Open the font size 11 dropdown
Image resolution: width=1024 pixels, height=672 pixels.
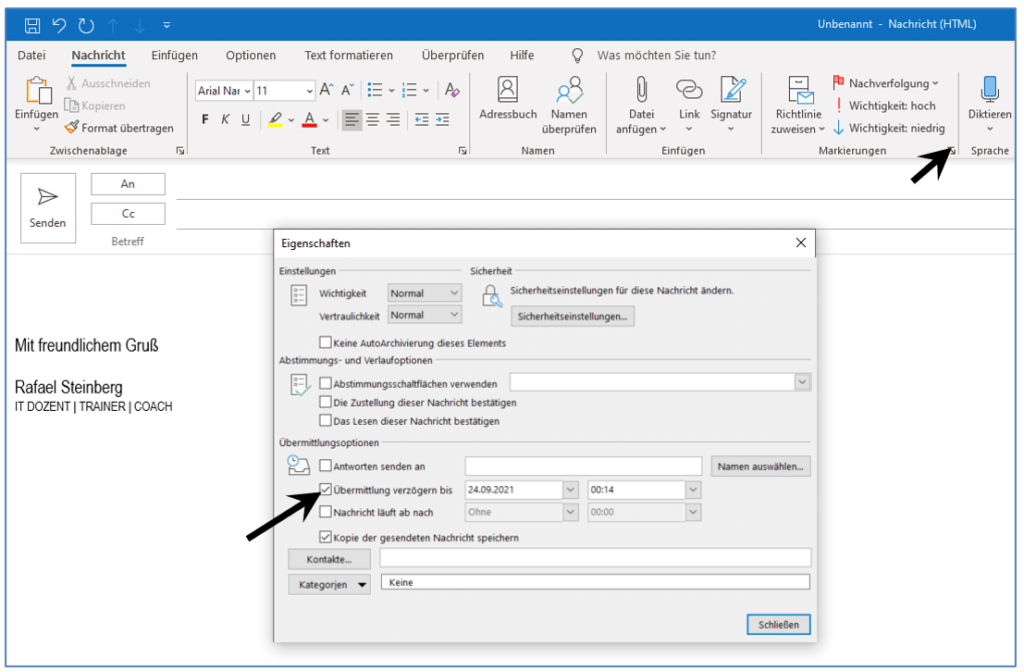(x=310, y=91)
